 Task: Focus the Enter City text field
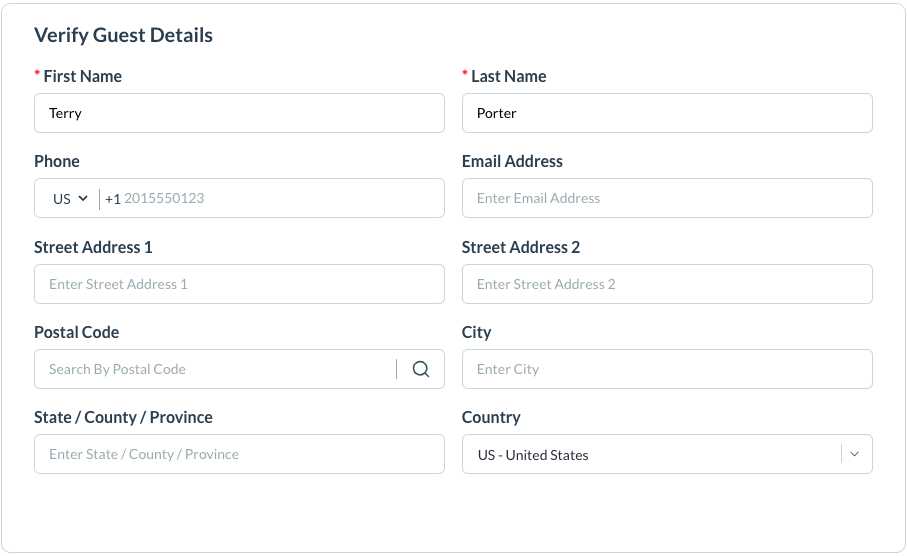[667, 369]
